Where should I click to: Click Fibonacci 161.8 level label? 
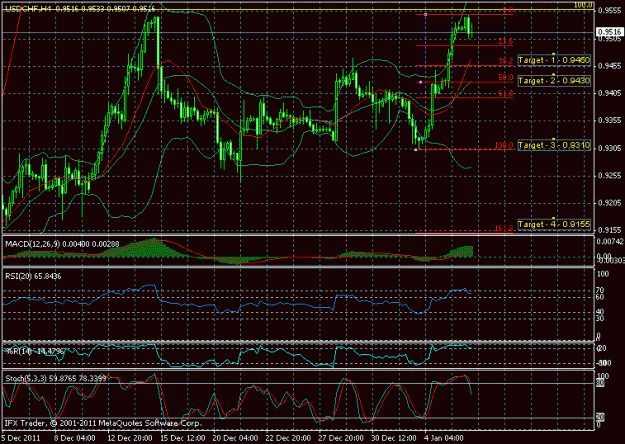504,228
